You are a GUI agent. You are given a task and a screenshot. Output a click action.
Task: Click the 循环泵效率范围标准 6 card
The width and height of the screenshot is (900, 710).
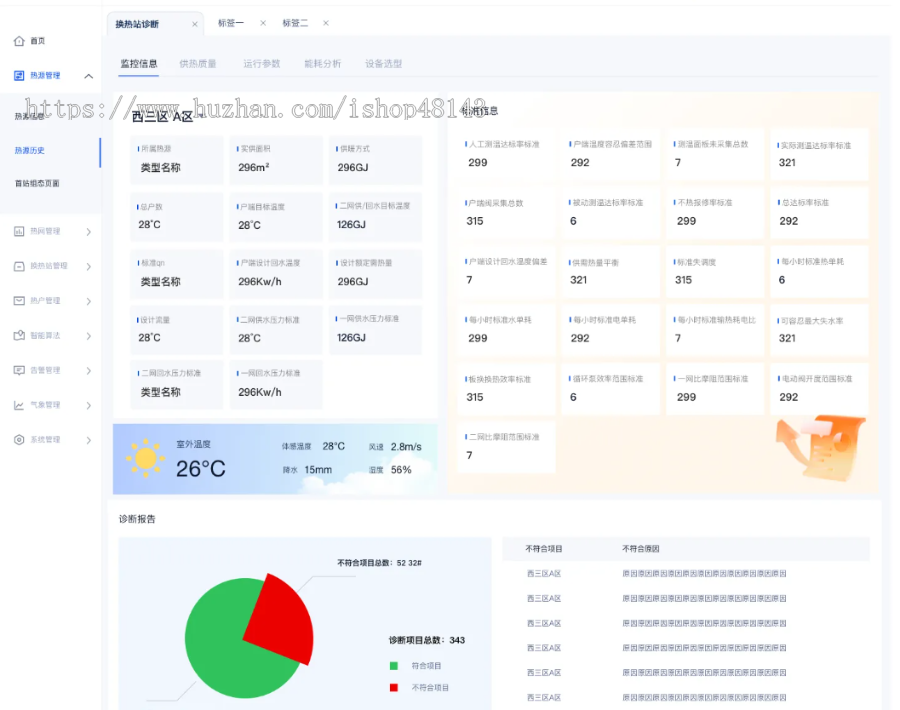611,389
